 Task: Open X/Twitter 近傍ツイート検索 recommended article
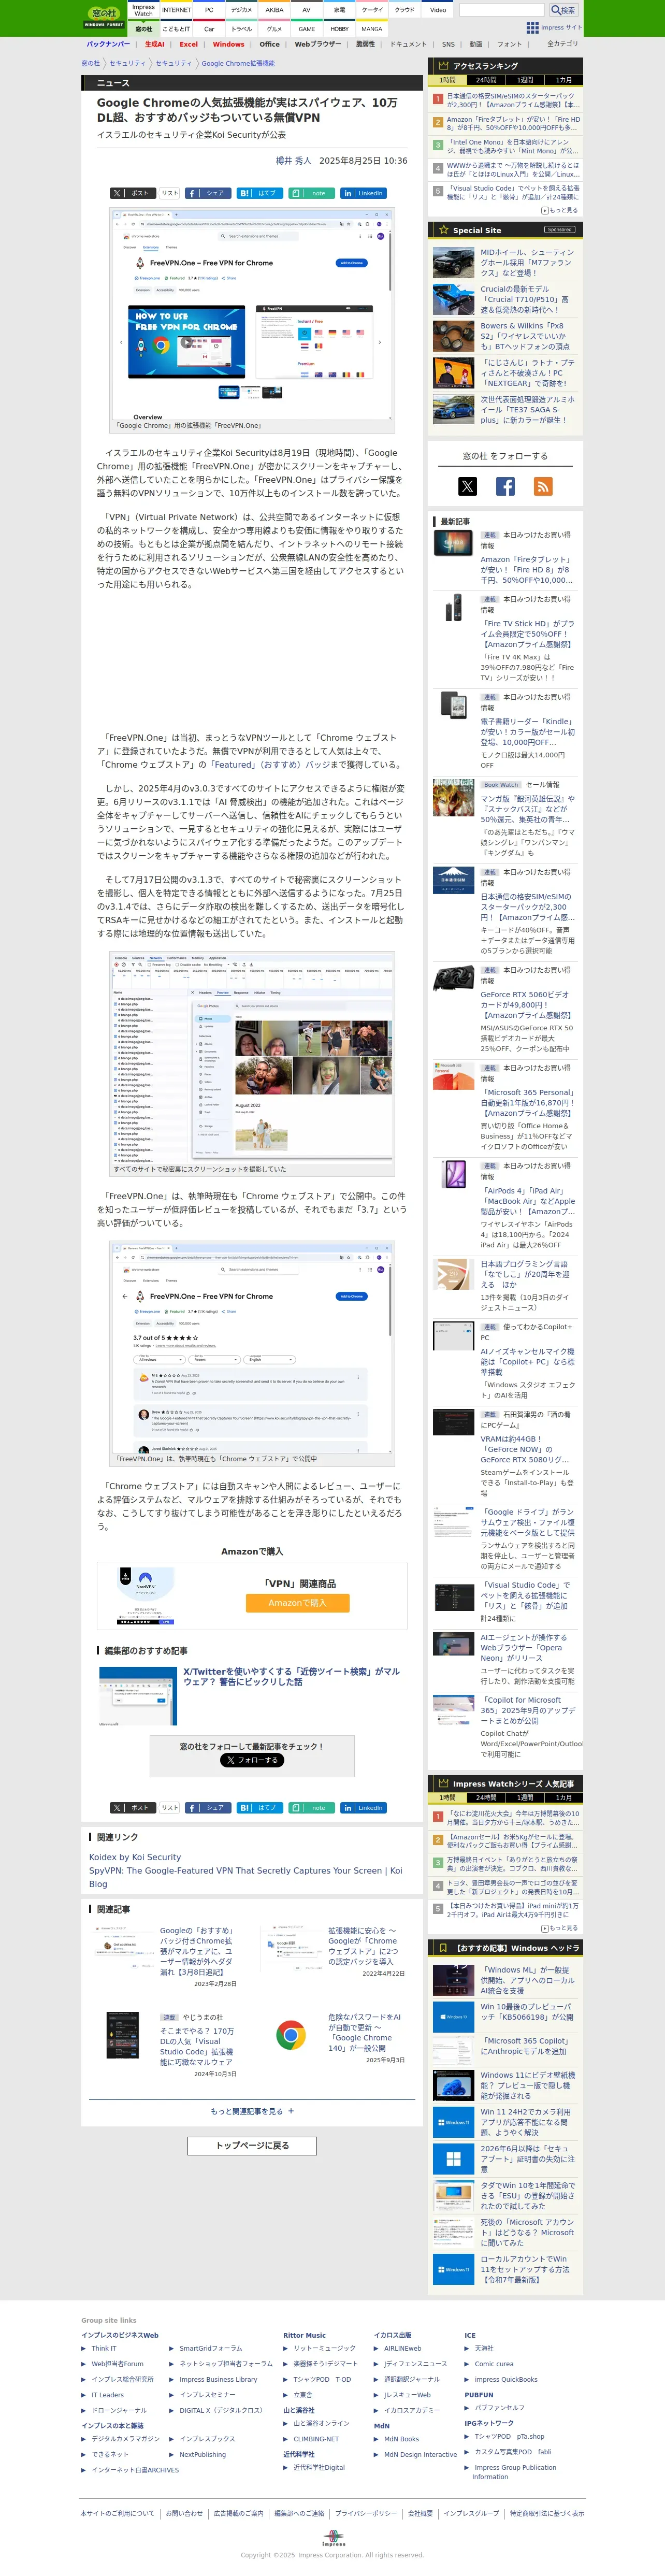point(291,1676)
